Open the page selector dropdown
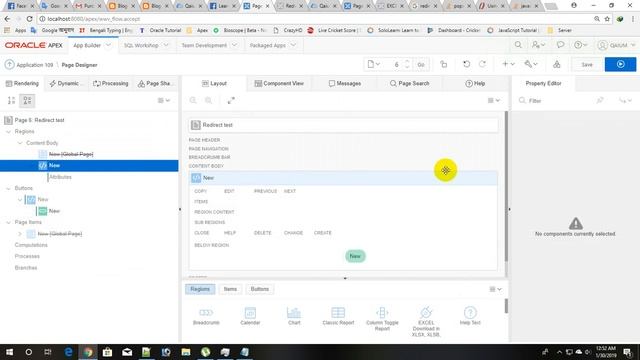Viewport: 640px width, 360px height. 373,64
